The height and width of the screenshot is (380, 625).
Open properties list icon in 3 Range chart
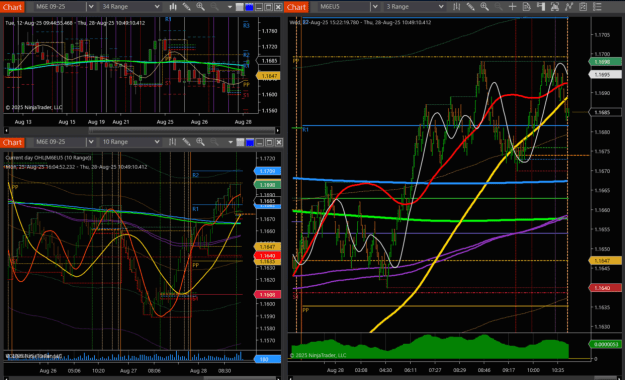point(597,7)
